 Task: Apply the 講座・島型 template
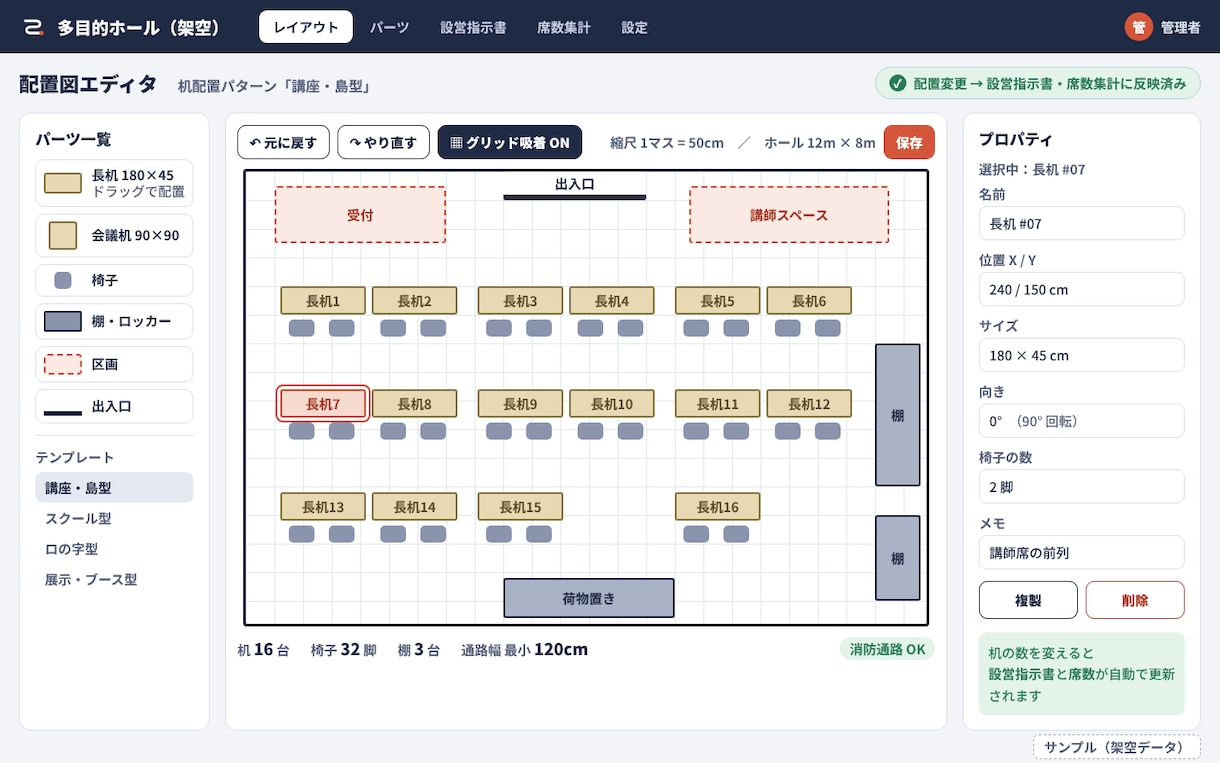click(x=114, y=488)
